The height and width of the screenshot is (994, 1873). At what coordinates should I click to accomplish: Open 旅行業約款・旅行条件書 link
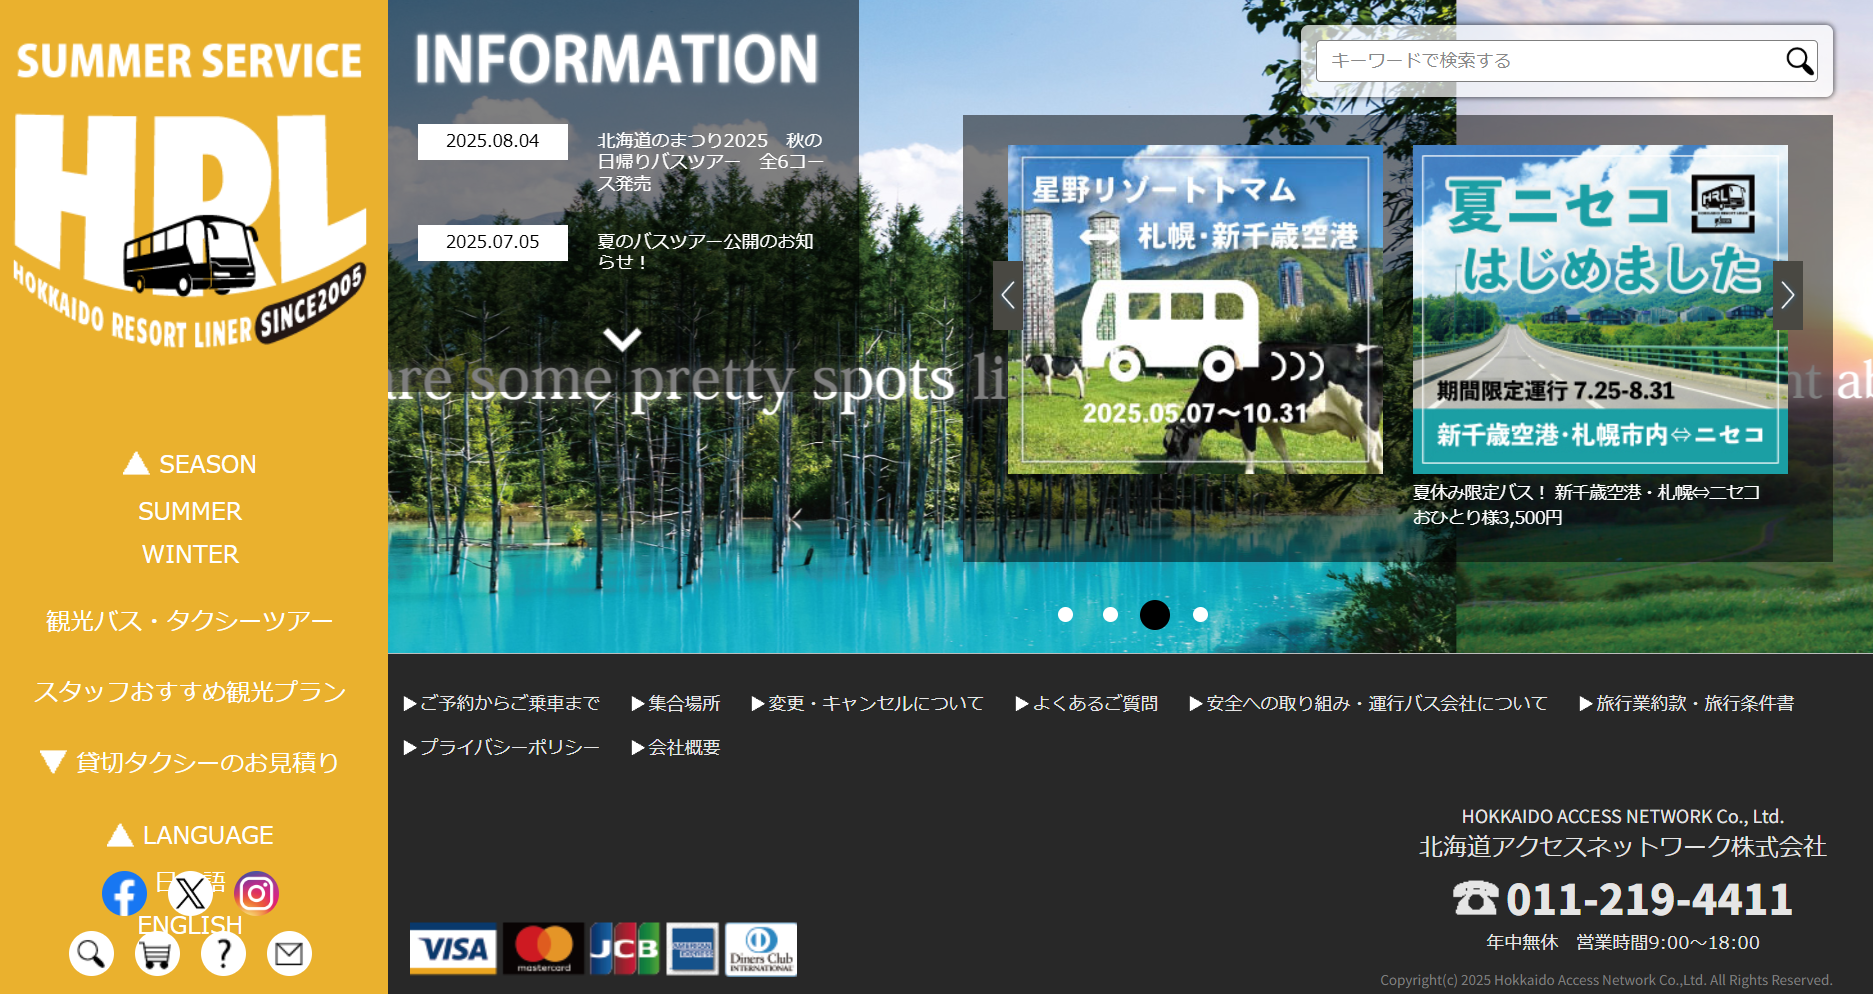tap(1686, 703)
